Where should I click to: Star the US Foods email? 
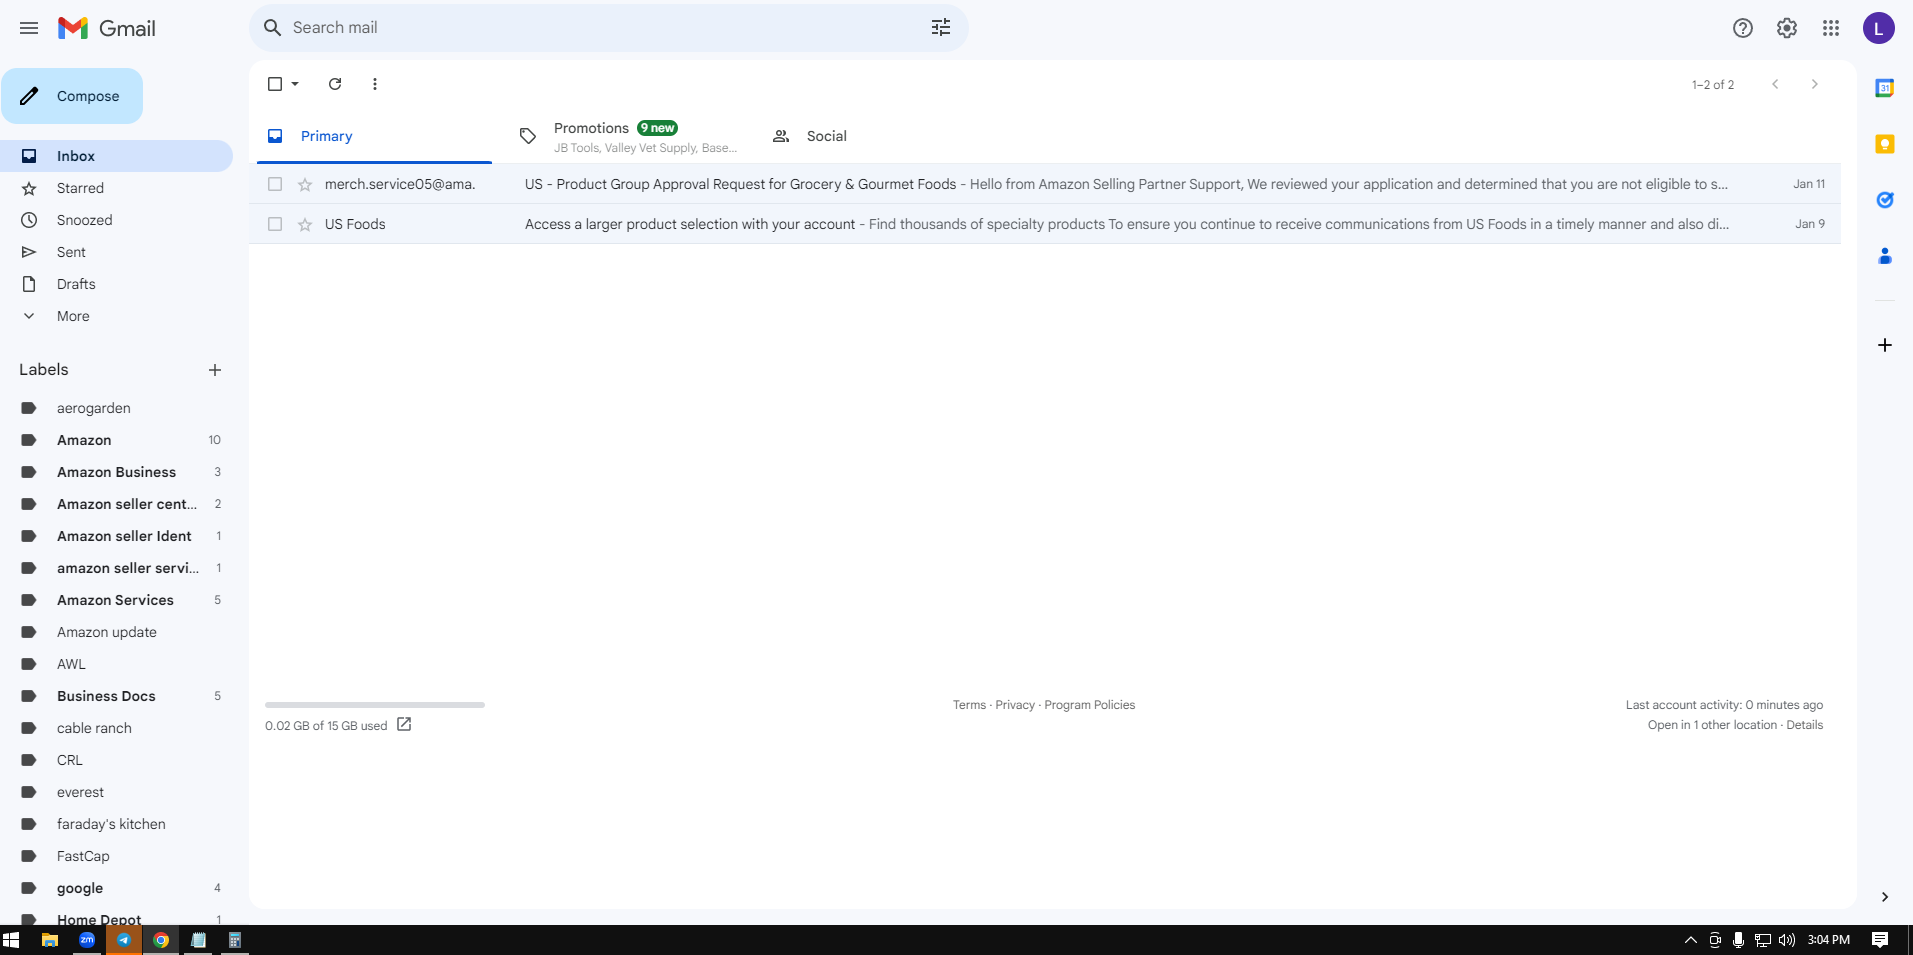click(305, 224)
